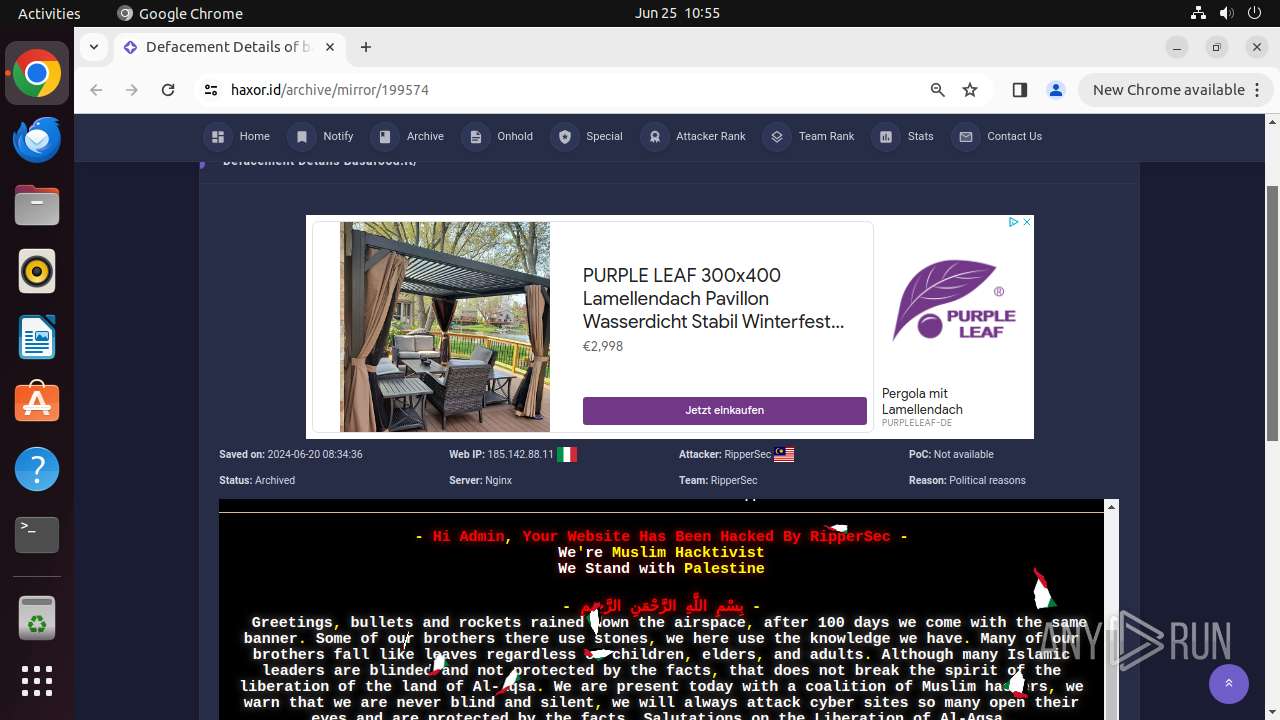Screen dimensions: 1280x720
Task: Open the Notify bookmark icon
Action: (x=301, y=137)
